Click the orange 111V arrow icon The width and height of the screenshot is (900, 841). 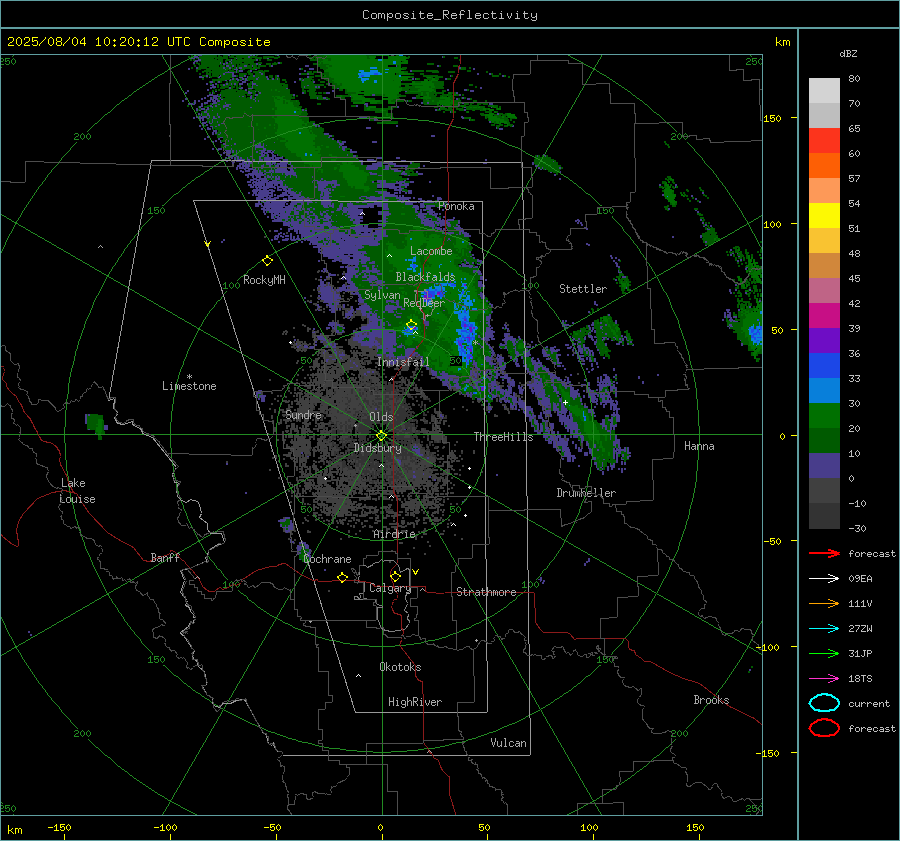(x=824, y=603)
